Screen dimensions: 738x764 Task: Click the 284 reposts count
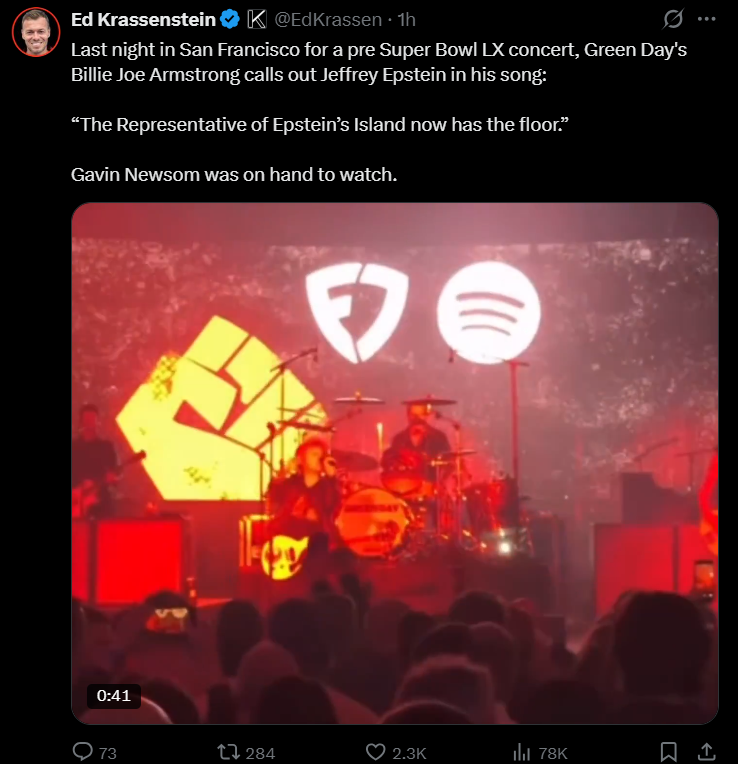pos(260,753)
